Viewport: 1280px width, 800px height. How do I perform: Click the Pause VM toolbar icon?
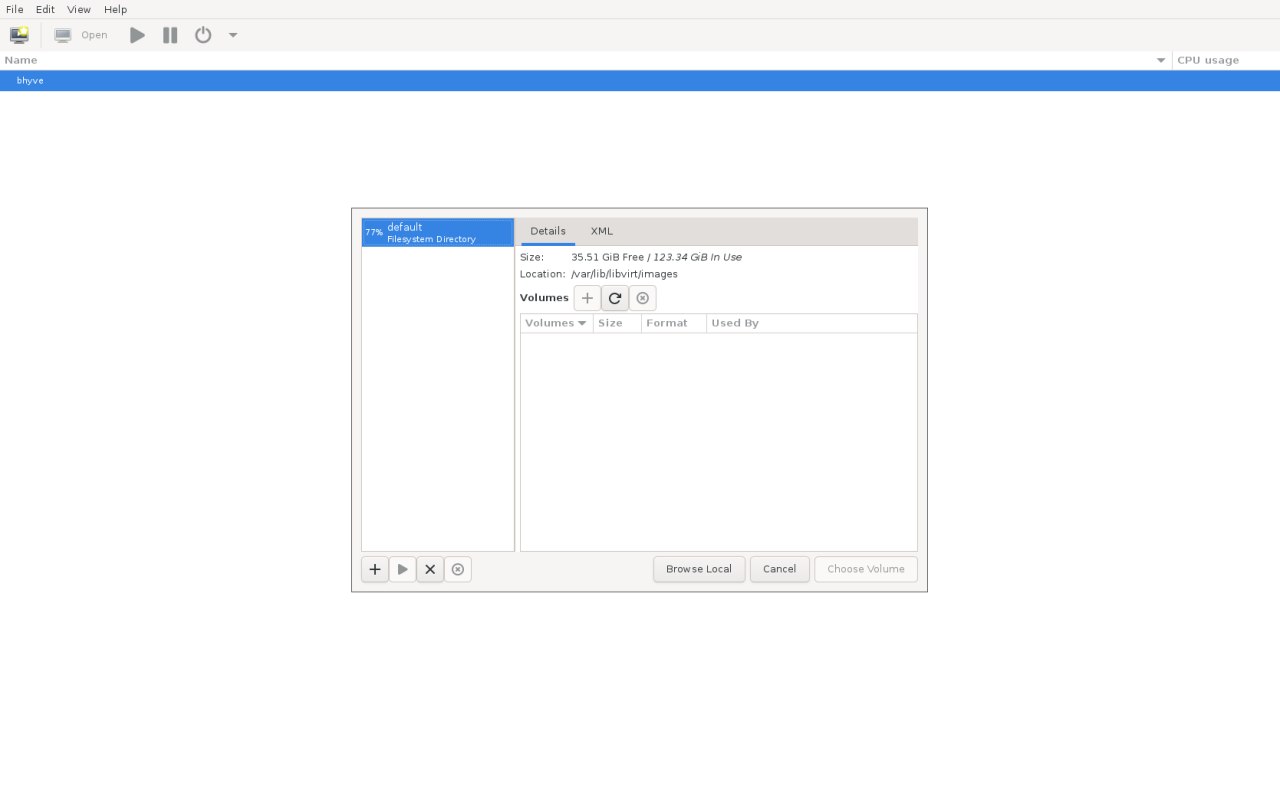[x=170, y=35]
